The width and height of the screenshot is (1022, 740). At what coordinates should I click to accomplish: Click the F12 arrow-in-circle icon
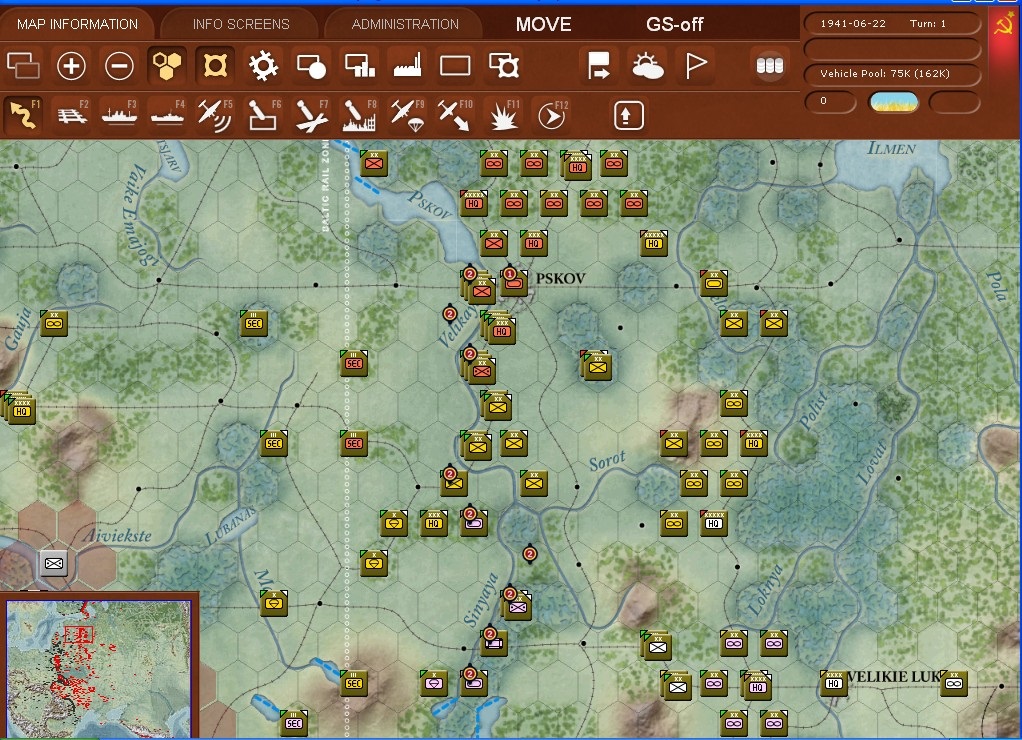pos(552,115)
